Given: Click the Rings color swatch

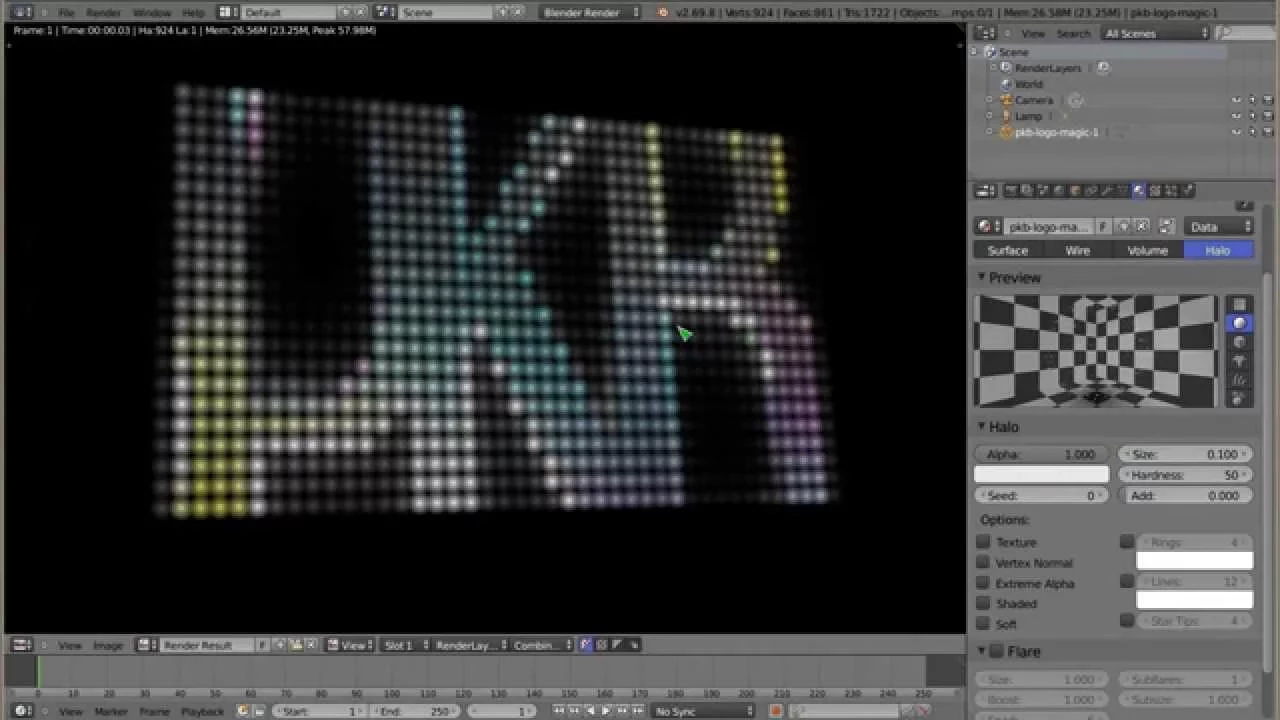Looking at the screenshot, I should click(x=1194, y=561).
